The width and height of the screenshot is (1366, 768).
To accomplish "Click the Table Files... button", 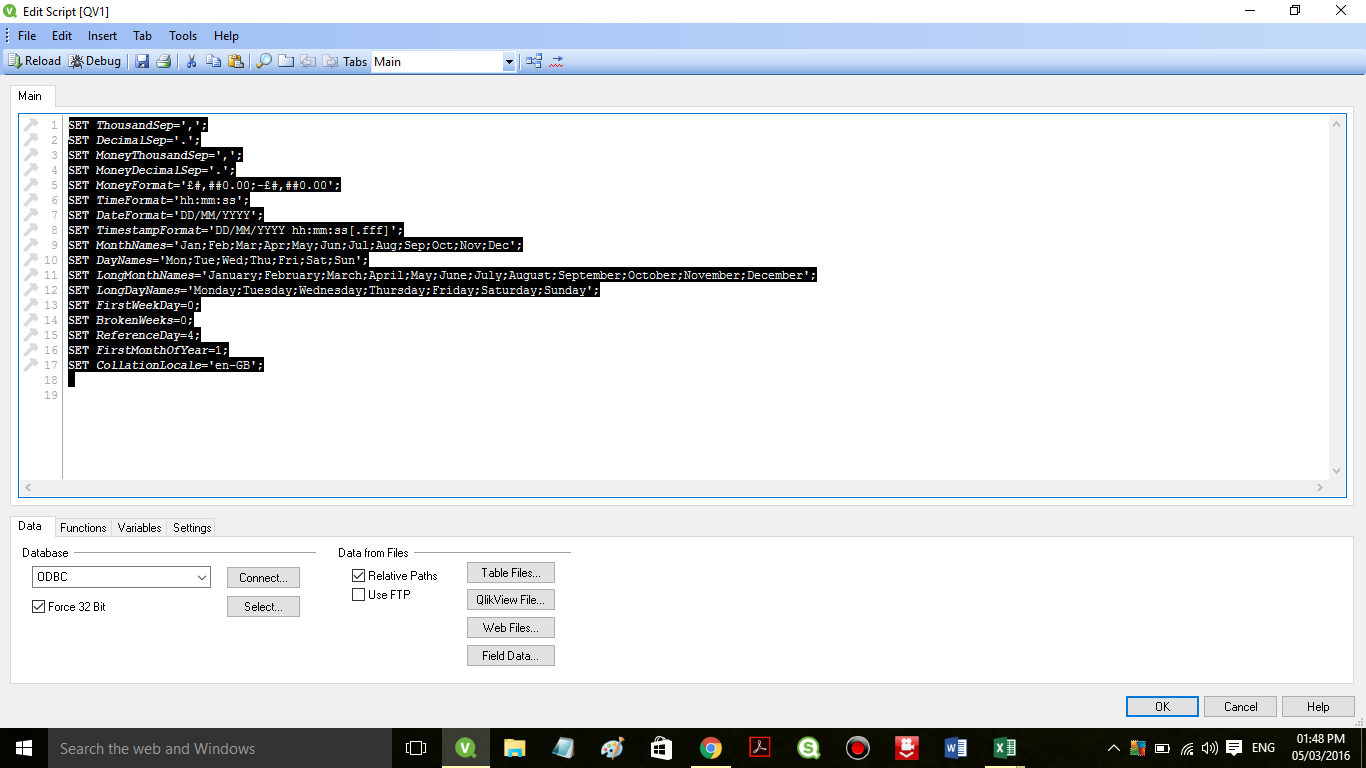I will (x=511, y=573).
